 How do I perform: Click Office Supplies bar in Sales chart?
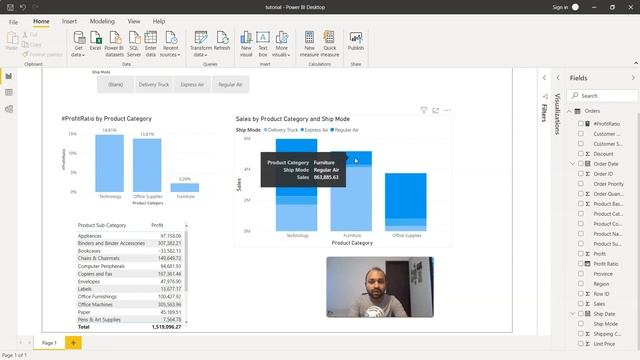point(406,202)
